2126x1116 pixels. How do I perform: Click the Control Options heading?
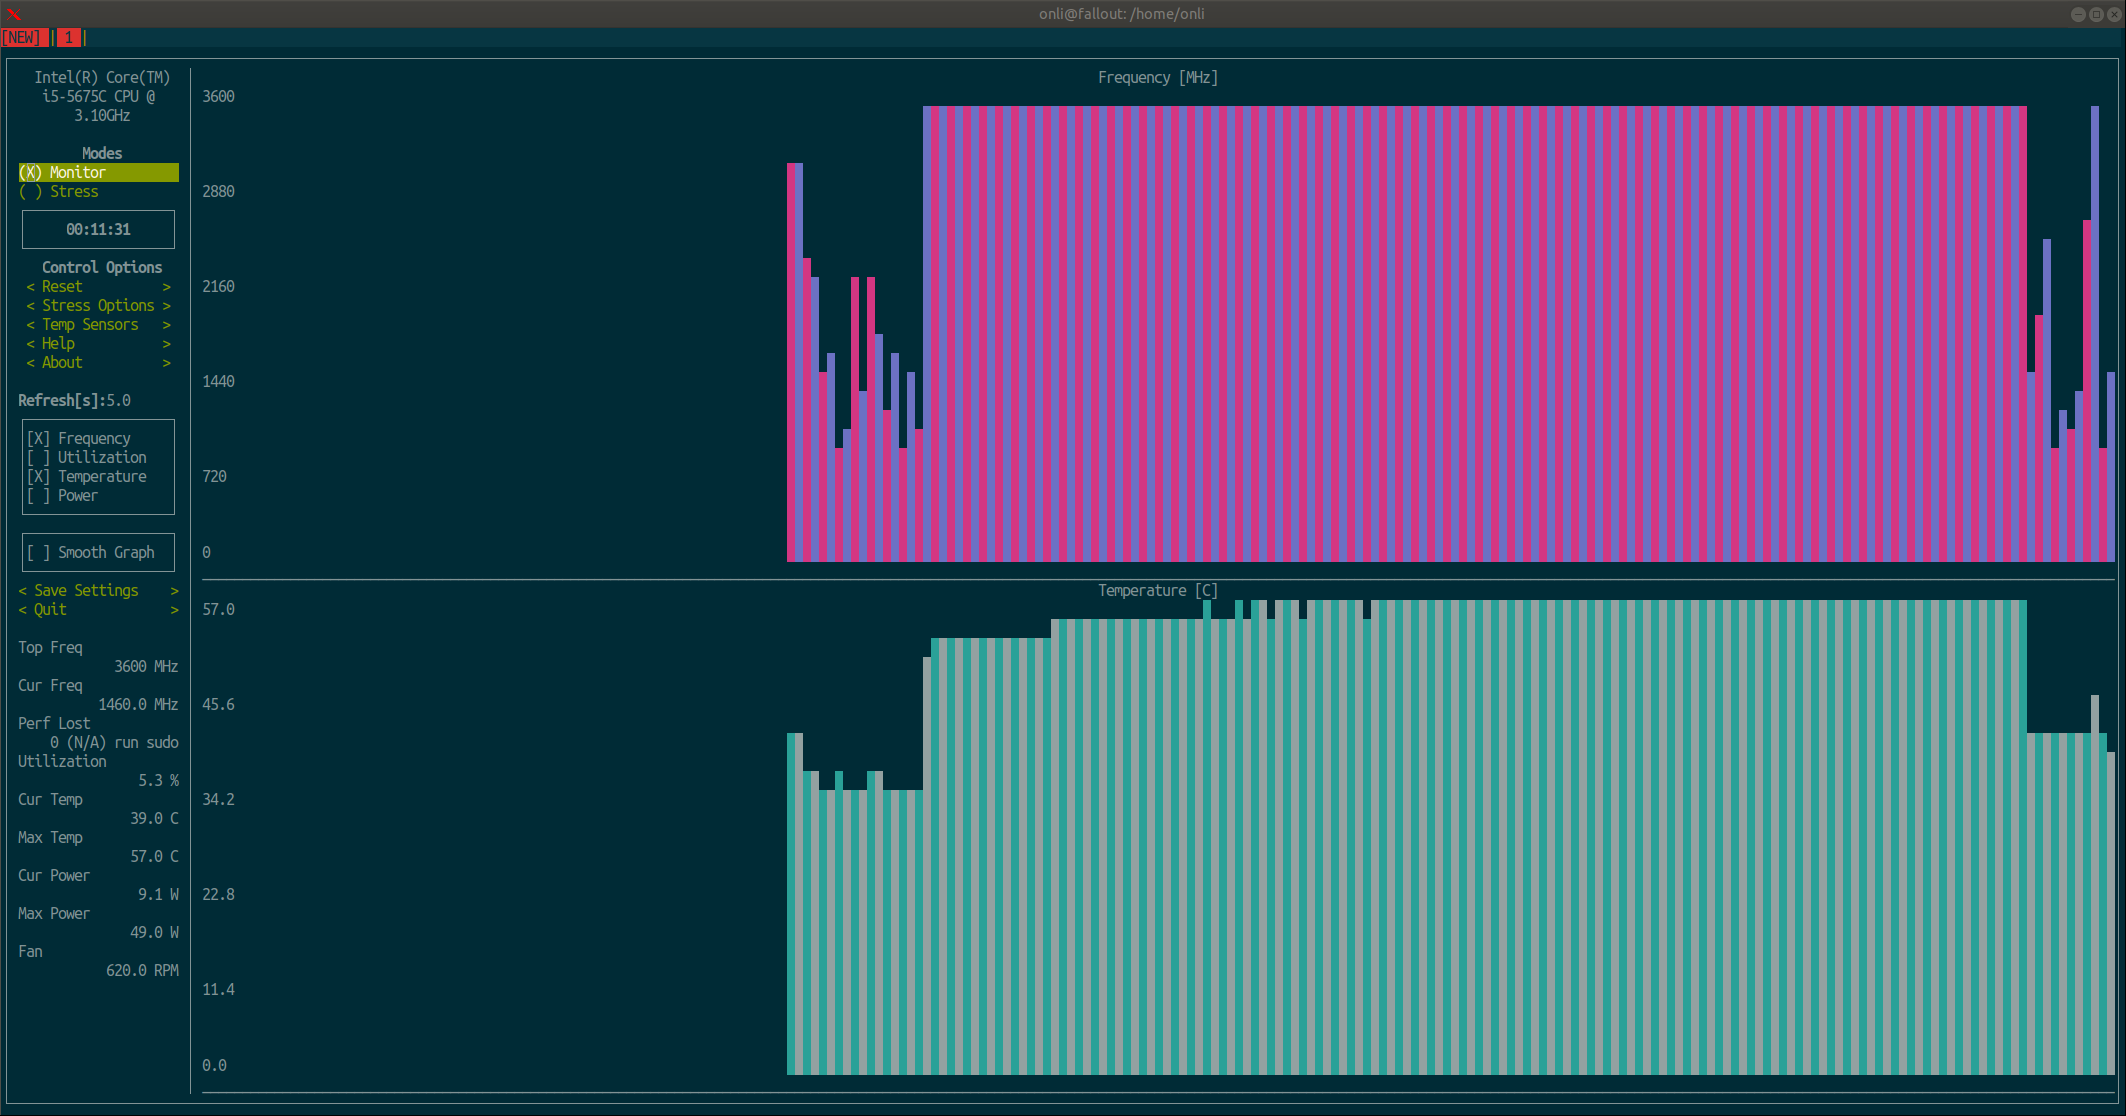(102, 268)
